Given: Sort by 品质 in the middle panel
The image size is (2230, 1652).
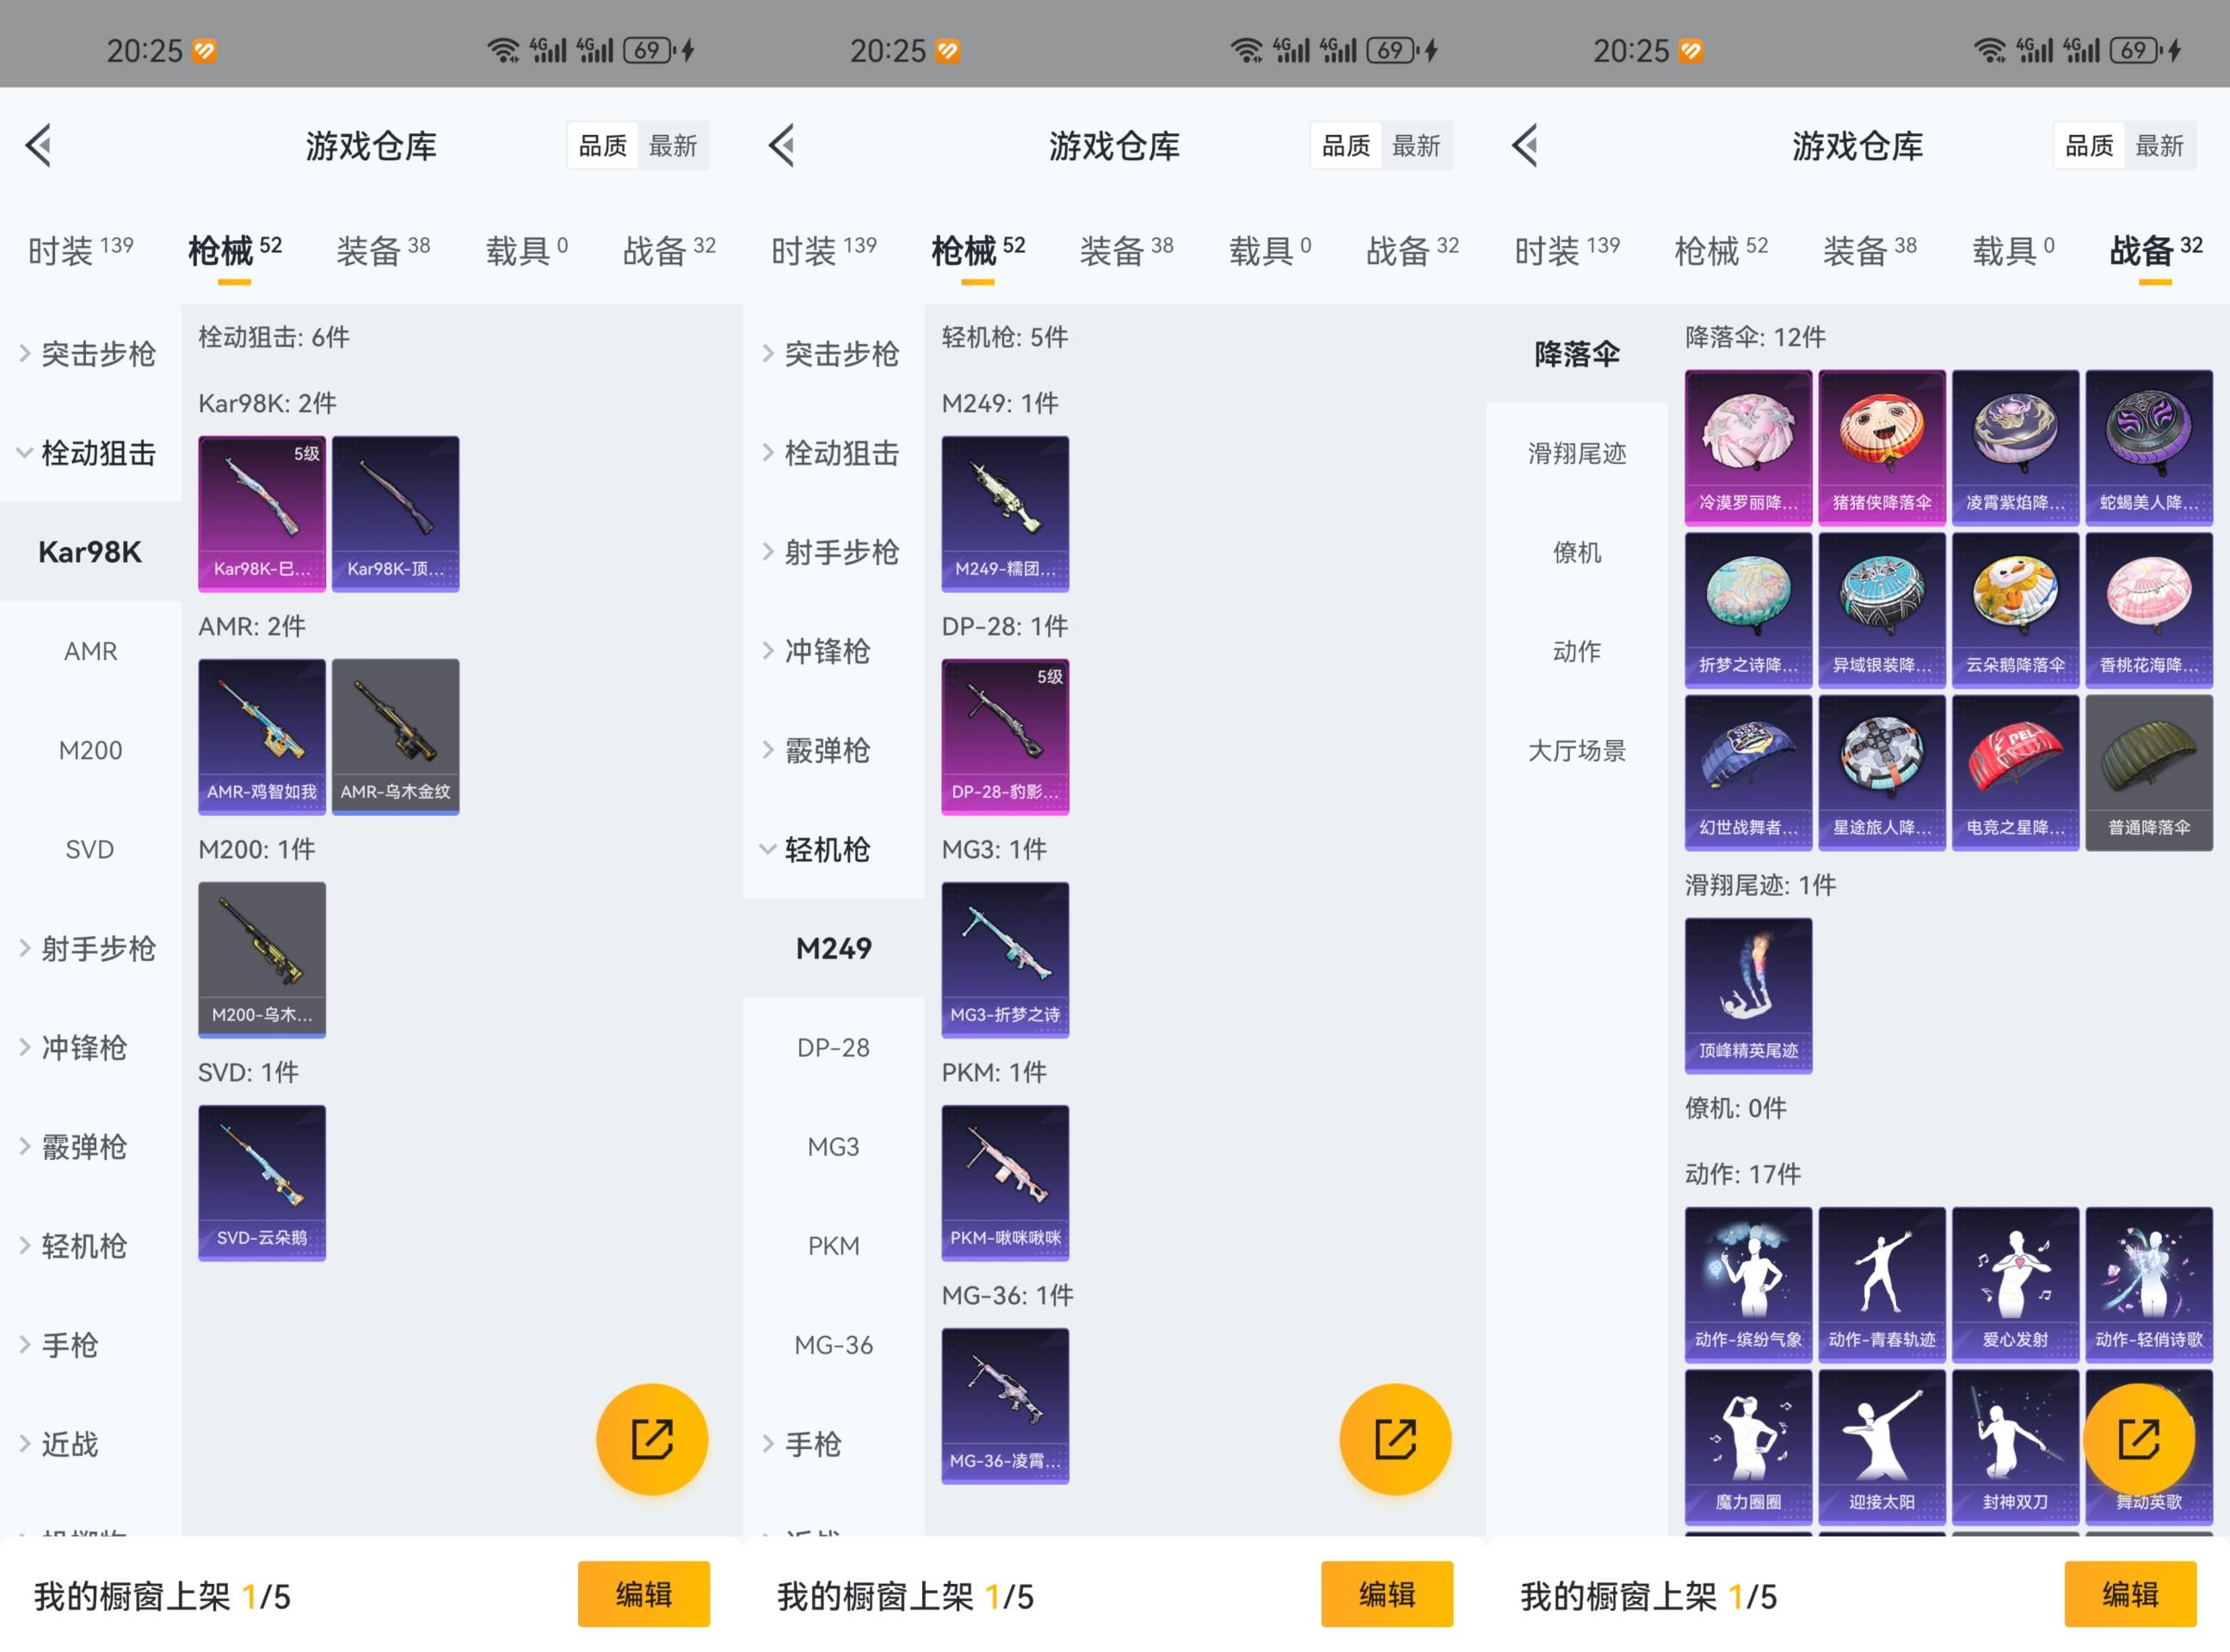Looking at the screenshot, I should click(1346, 146).
